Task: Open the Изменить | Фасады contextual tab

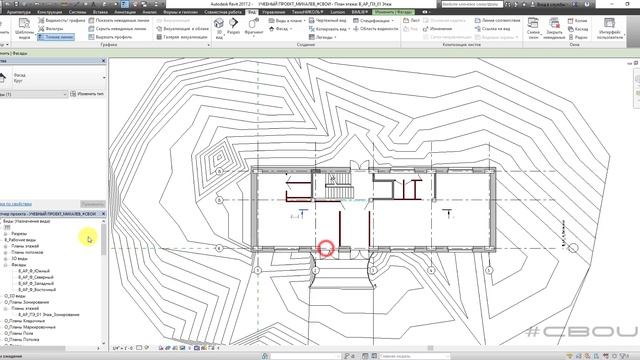Action: [x=393, y=12]
